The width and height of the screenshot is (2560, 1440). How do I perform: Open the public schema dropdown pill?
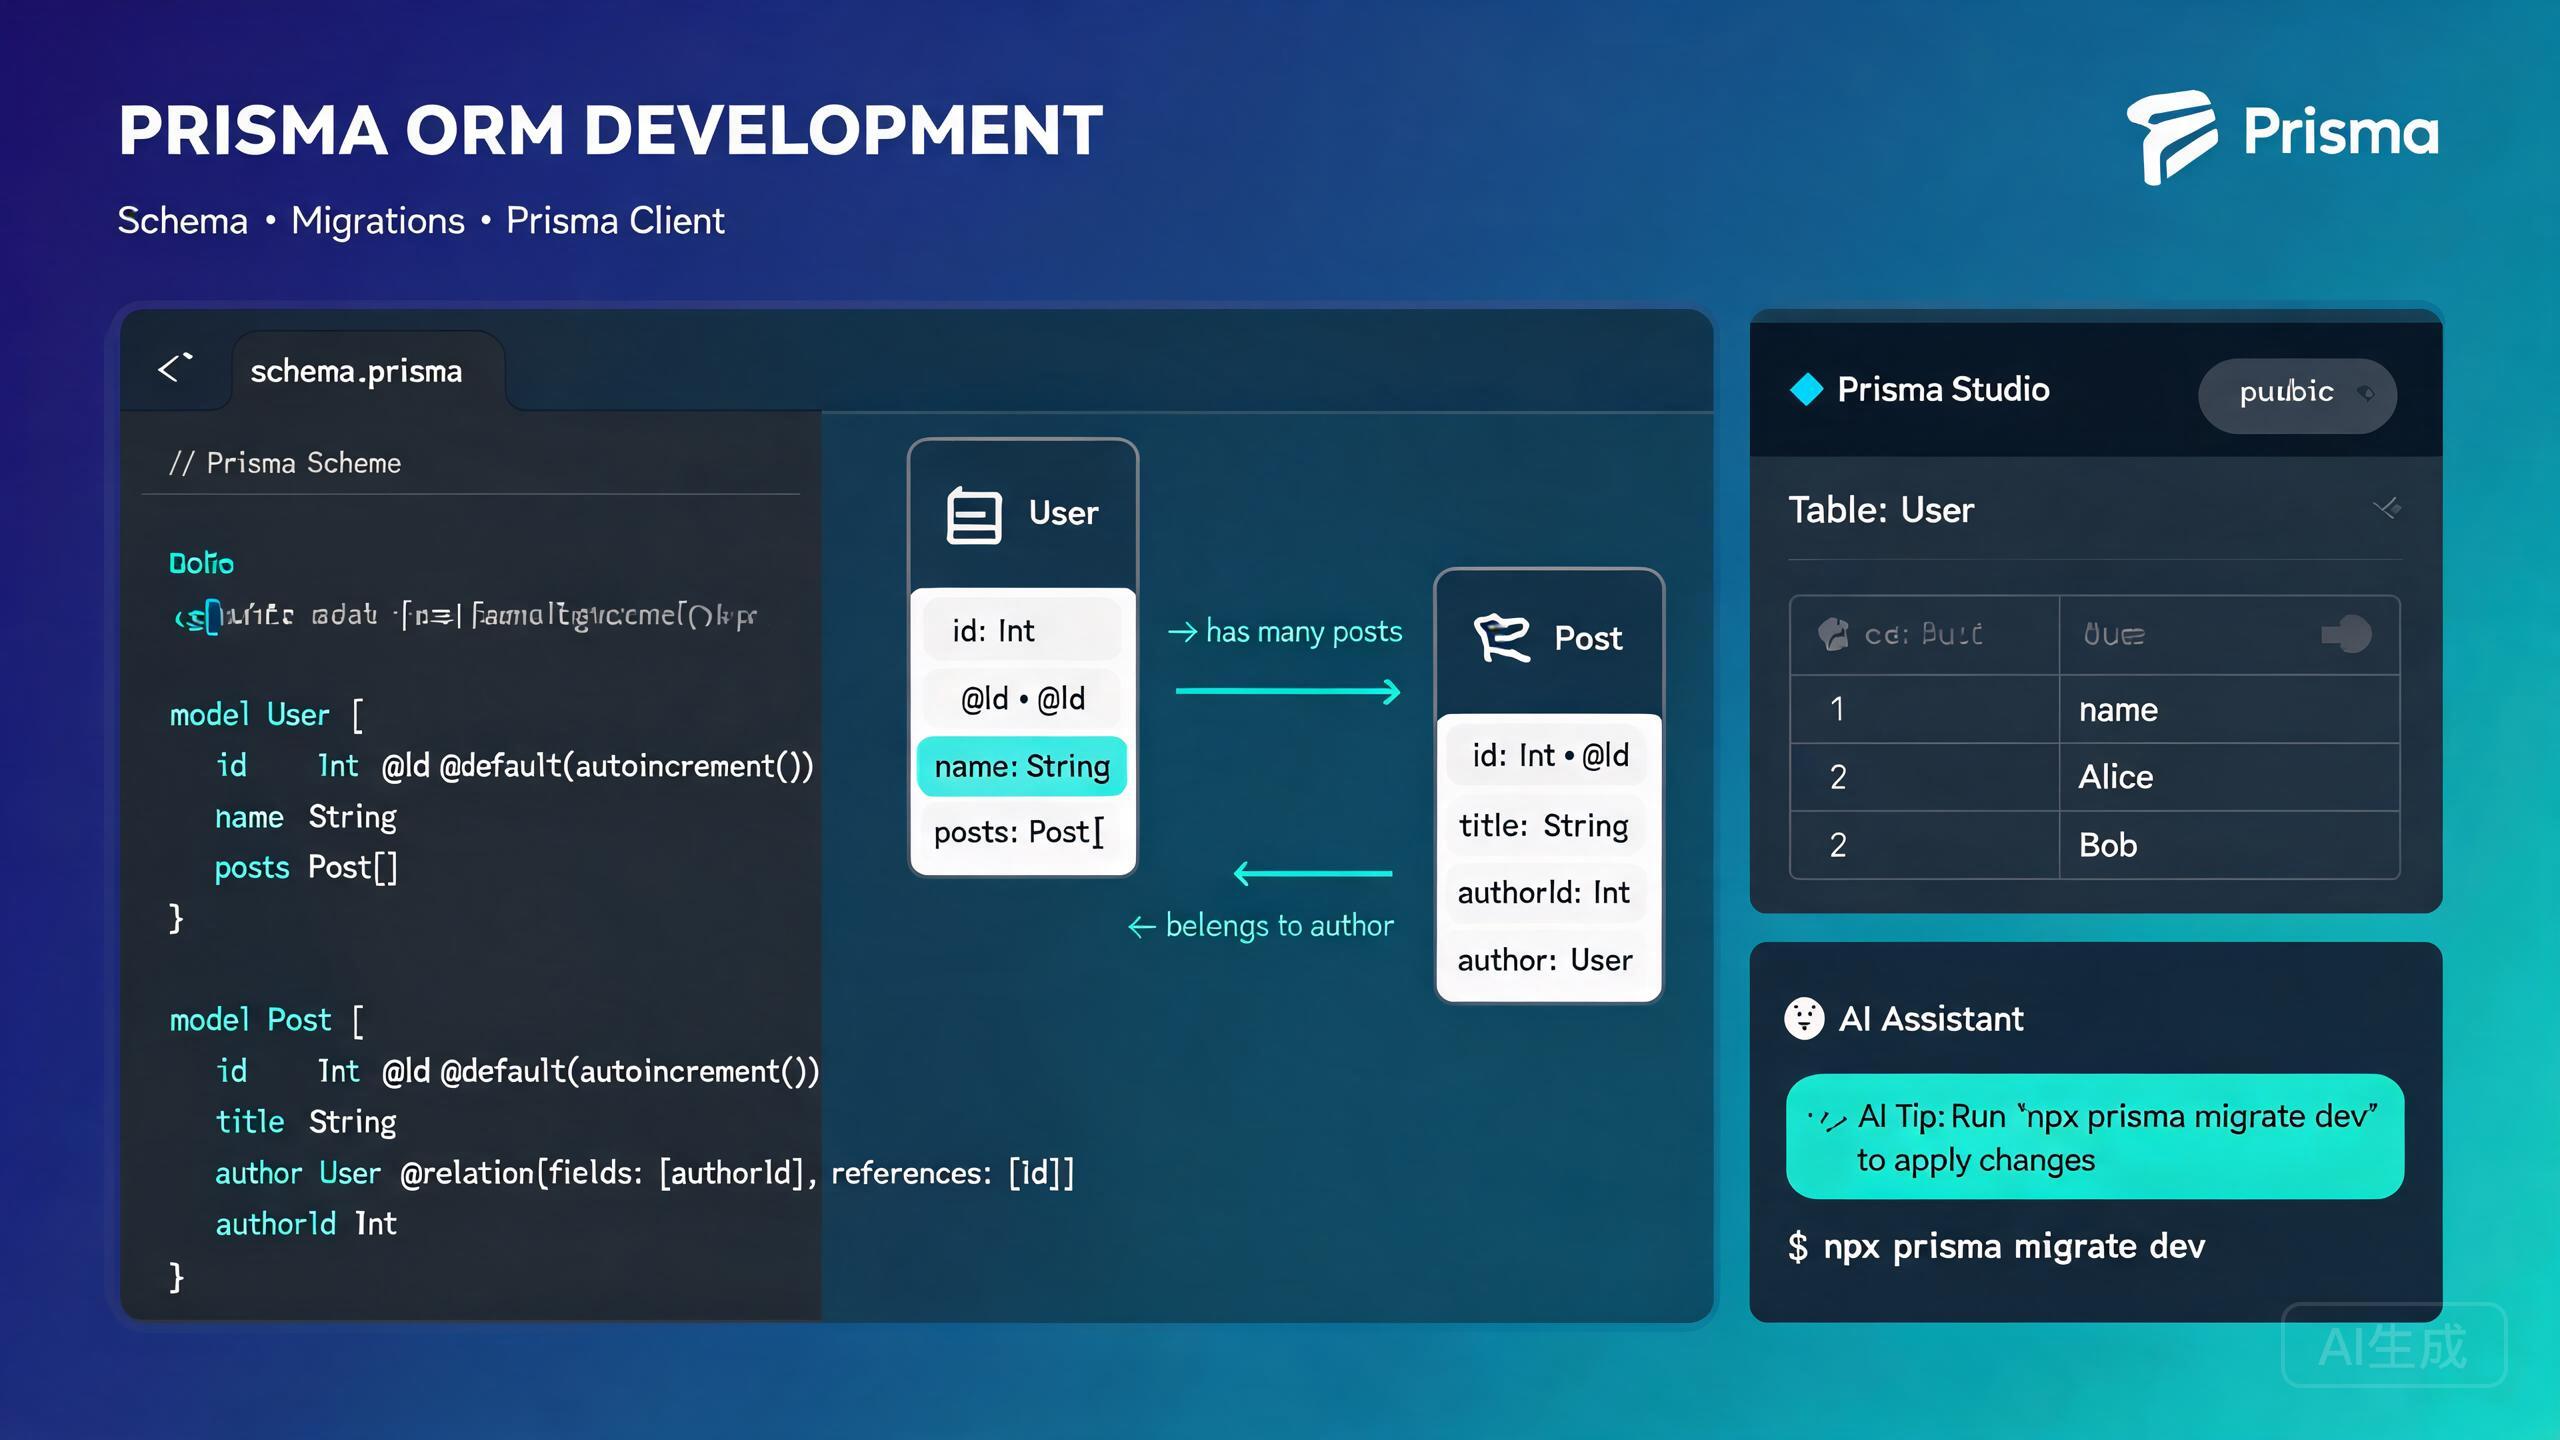[2297, 395]
